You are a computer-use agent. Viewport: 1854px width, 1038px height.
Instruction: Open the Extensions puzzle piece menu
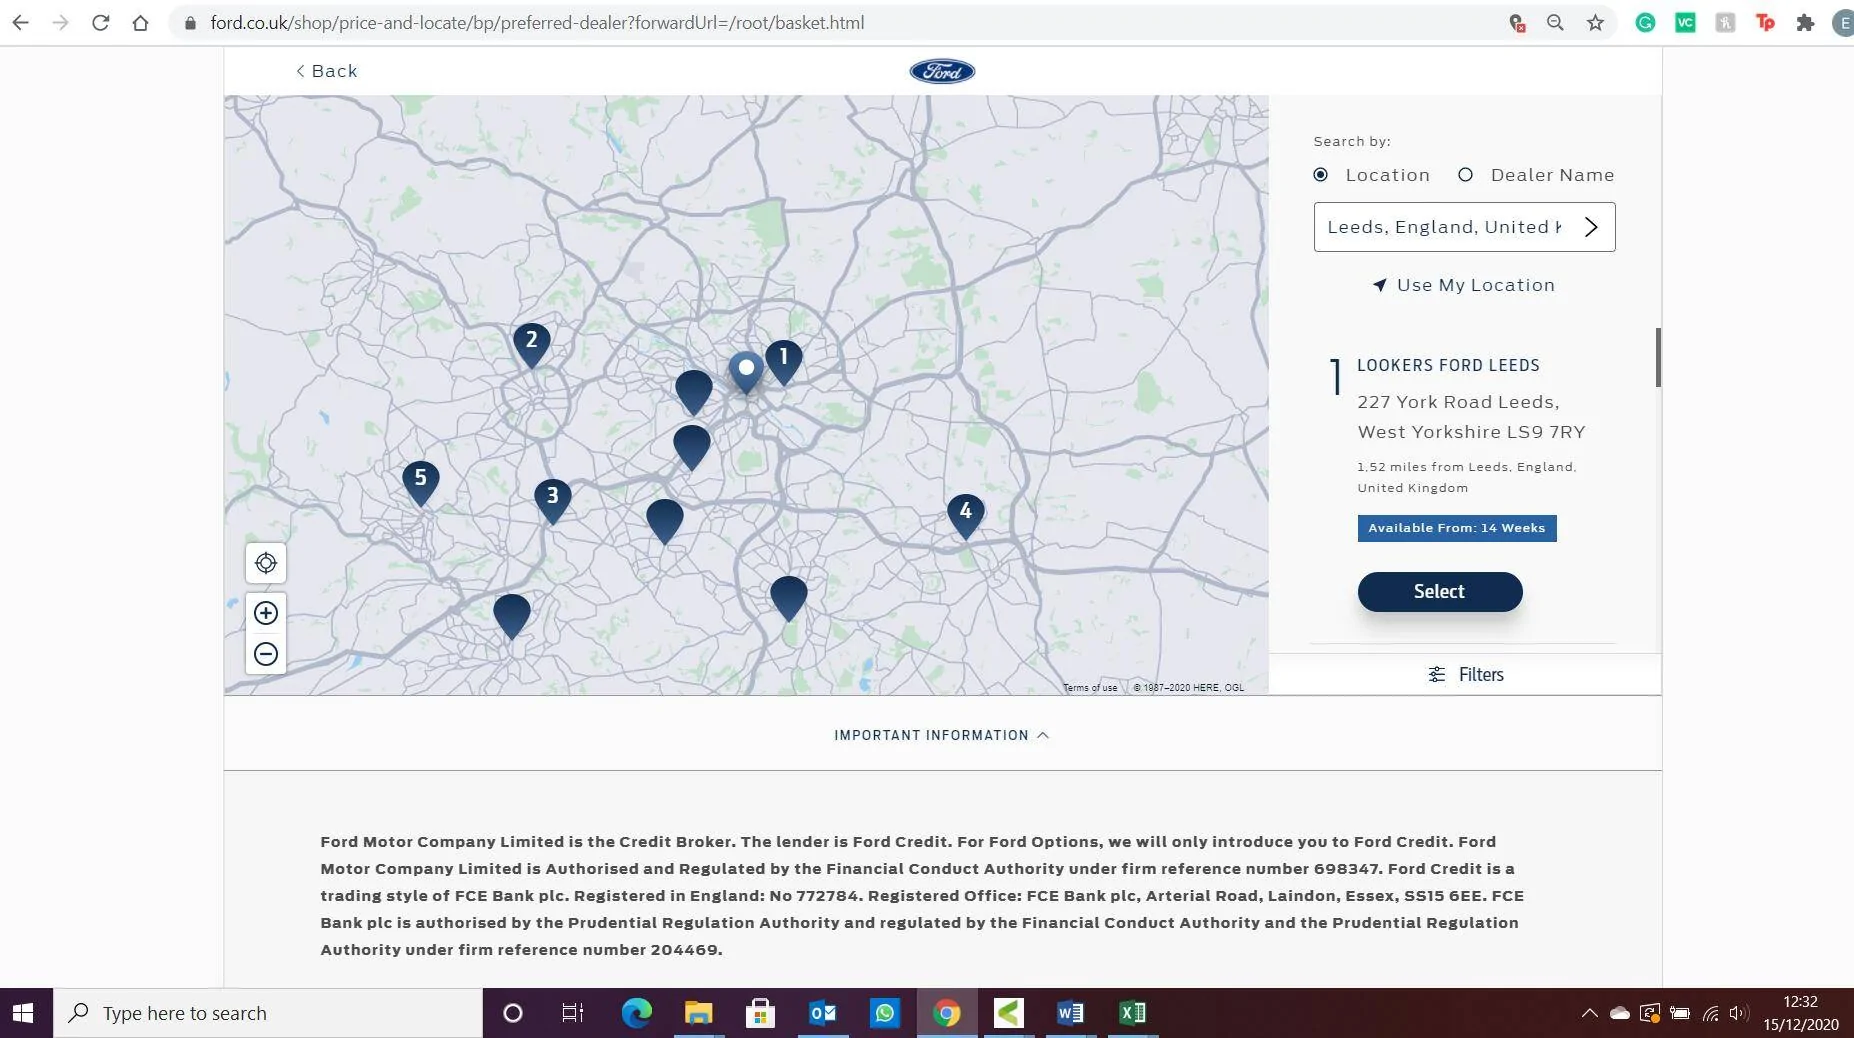point(1805,22)
